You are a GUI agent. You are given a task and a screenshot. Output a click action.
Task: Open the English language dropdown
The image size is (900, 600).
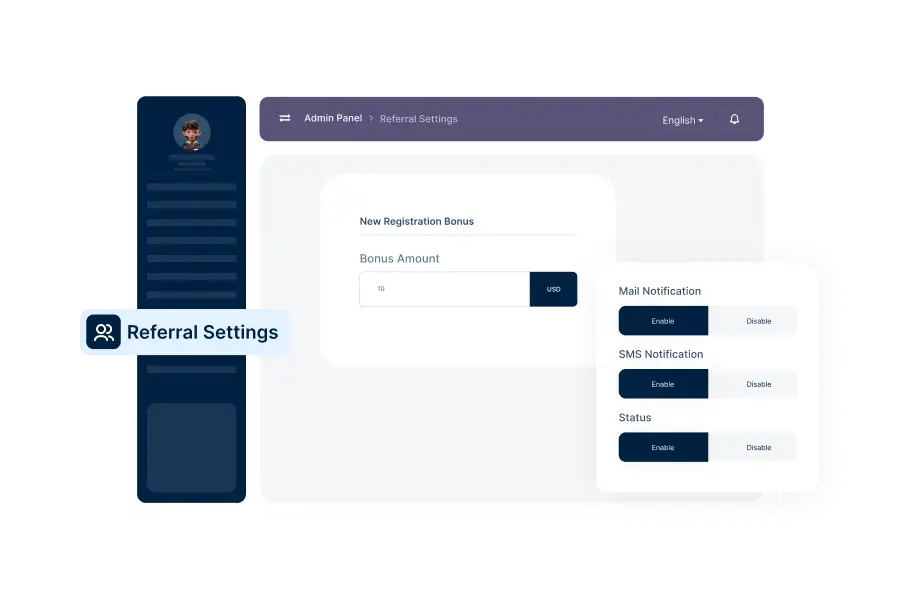[x=682, y=120]
